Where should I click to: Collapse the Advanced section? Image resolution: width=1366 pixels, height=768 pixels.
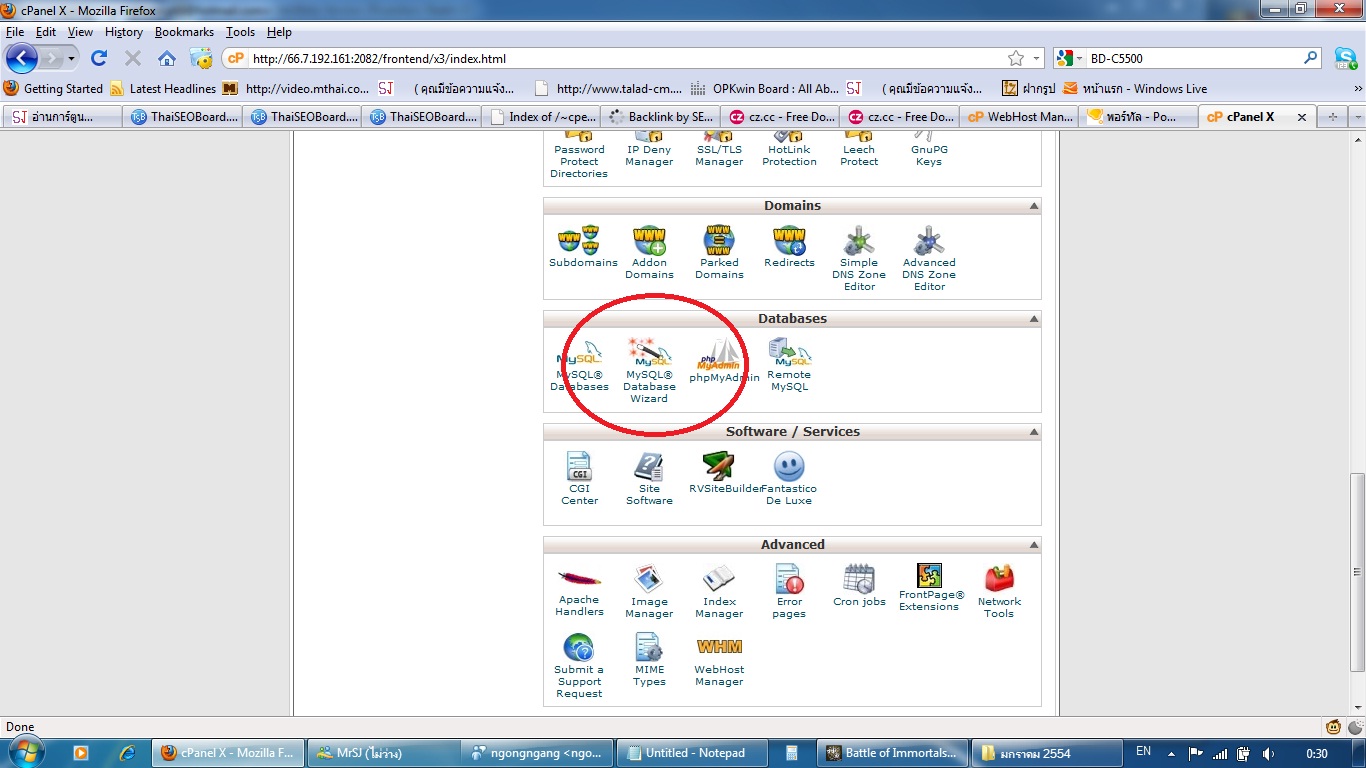[1033, 545]
